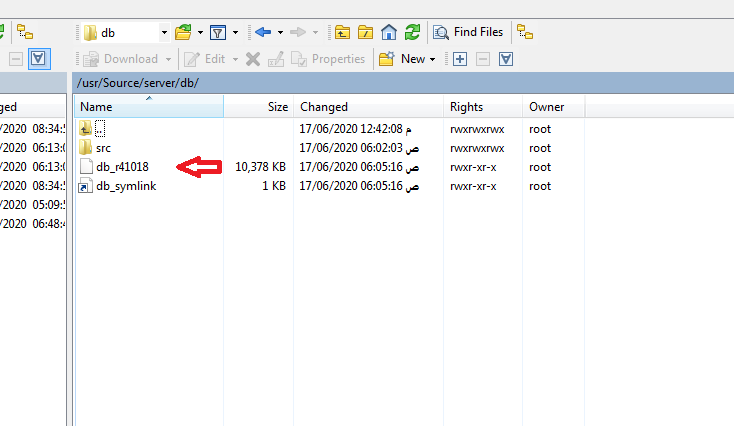Expand the Download options arrow
Image resolution: width=734 pixels, height=426 pixels.
(x=169, y=59)
